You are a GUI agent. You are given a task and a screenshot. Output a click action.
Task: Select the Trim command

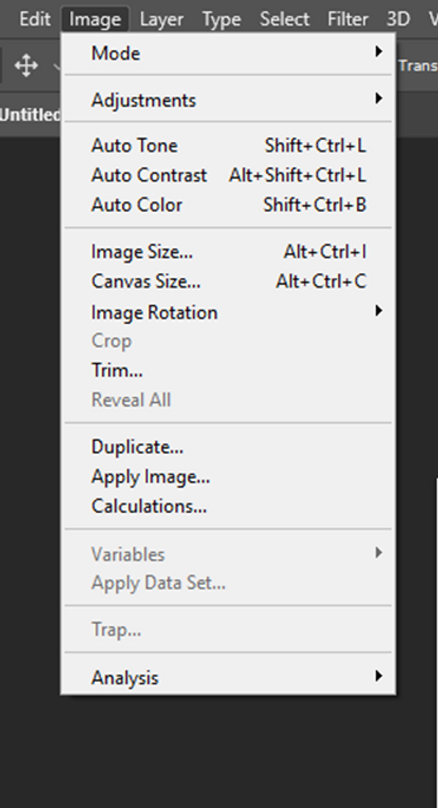tap(228, 370)
